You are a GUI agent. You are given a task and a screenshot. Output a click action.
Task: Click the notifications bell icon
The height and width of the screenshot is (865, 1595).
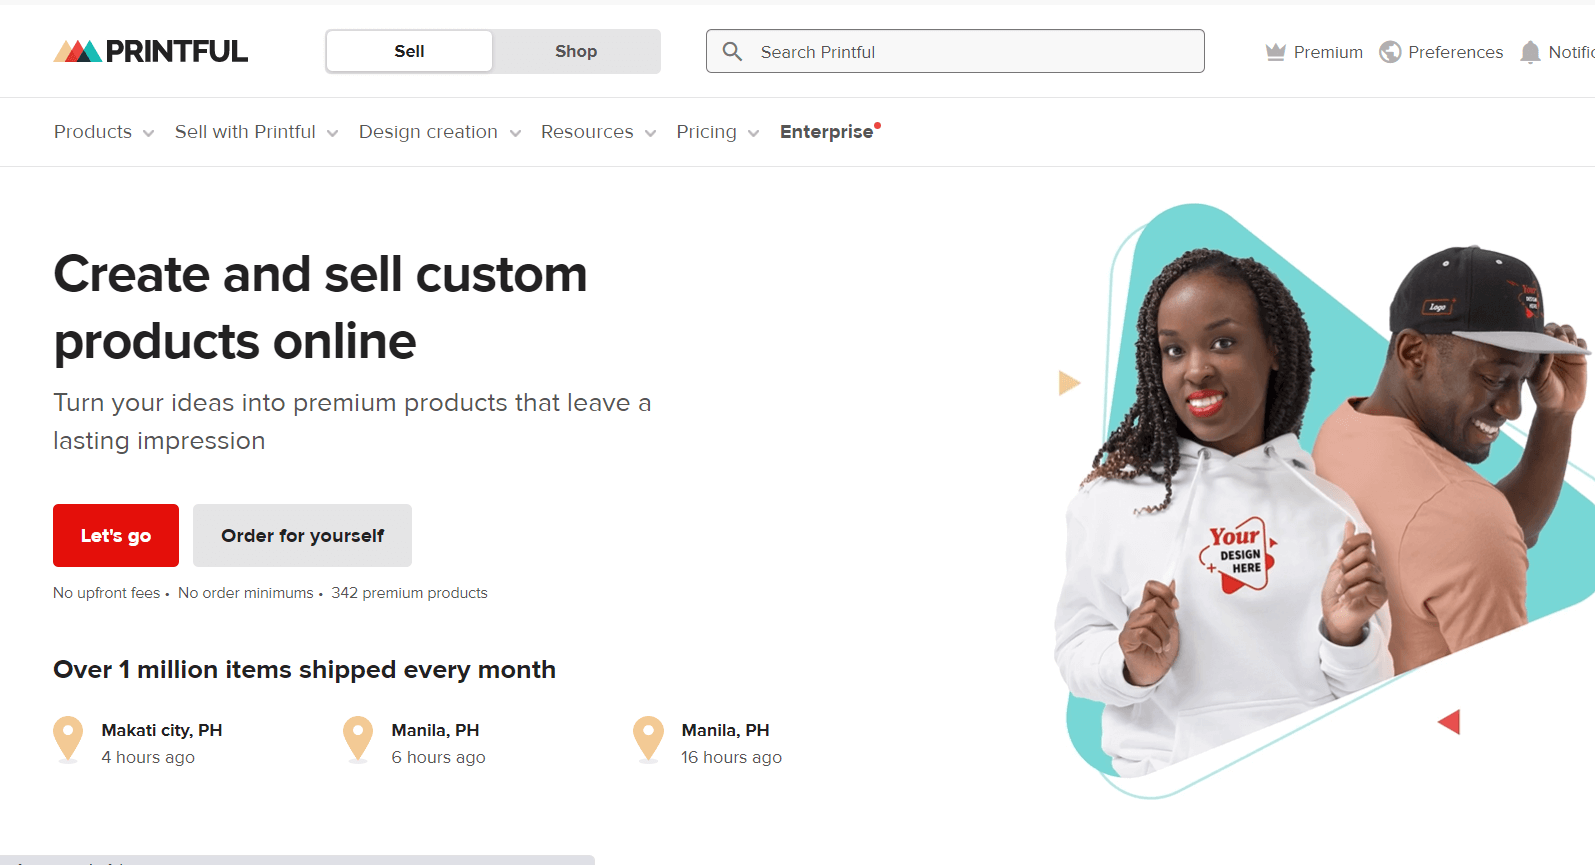1530,52
